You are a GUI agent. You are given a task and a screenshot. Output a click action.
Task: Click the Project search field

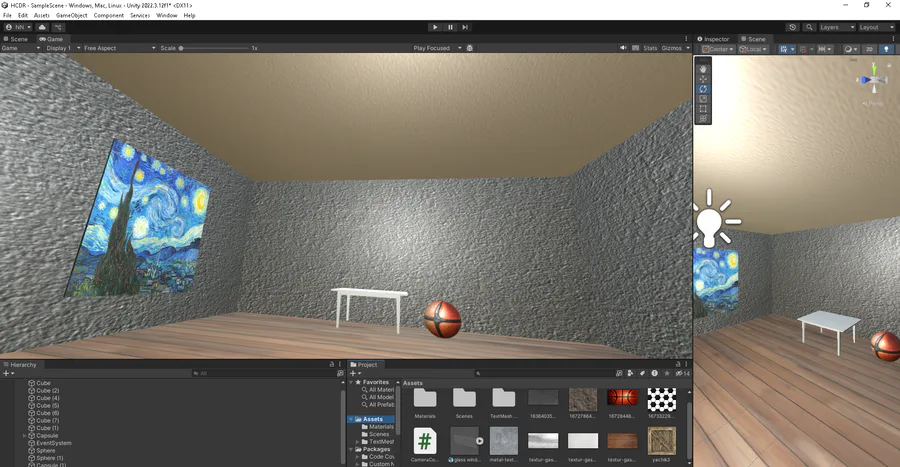point(542,373)
